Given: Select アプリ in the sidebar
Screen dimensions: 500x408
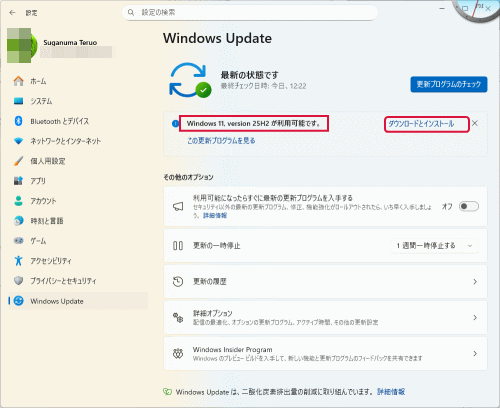Looking at the screenshot, I should (78, 181).
